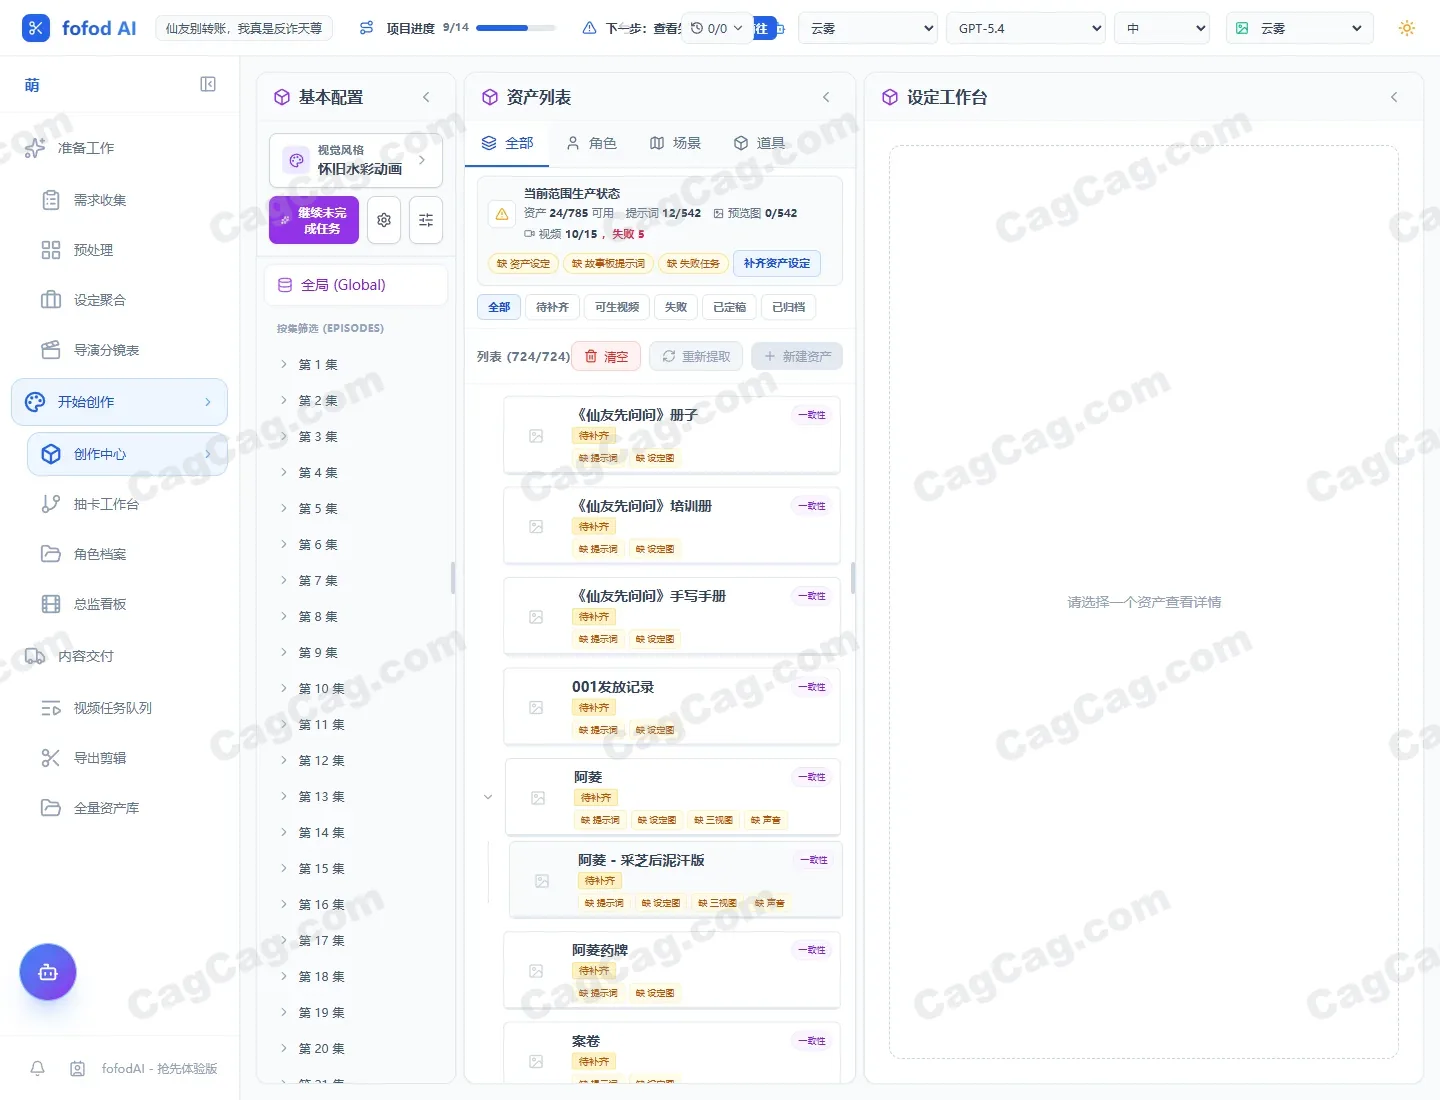The height and width of the screenshot is (1100, 1440).
Task: Select the 可生视频 filter chip
Action: pos(617,307)
